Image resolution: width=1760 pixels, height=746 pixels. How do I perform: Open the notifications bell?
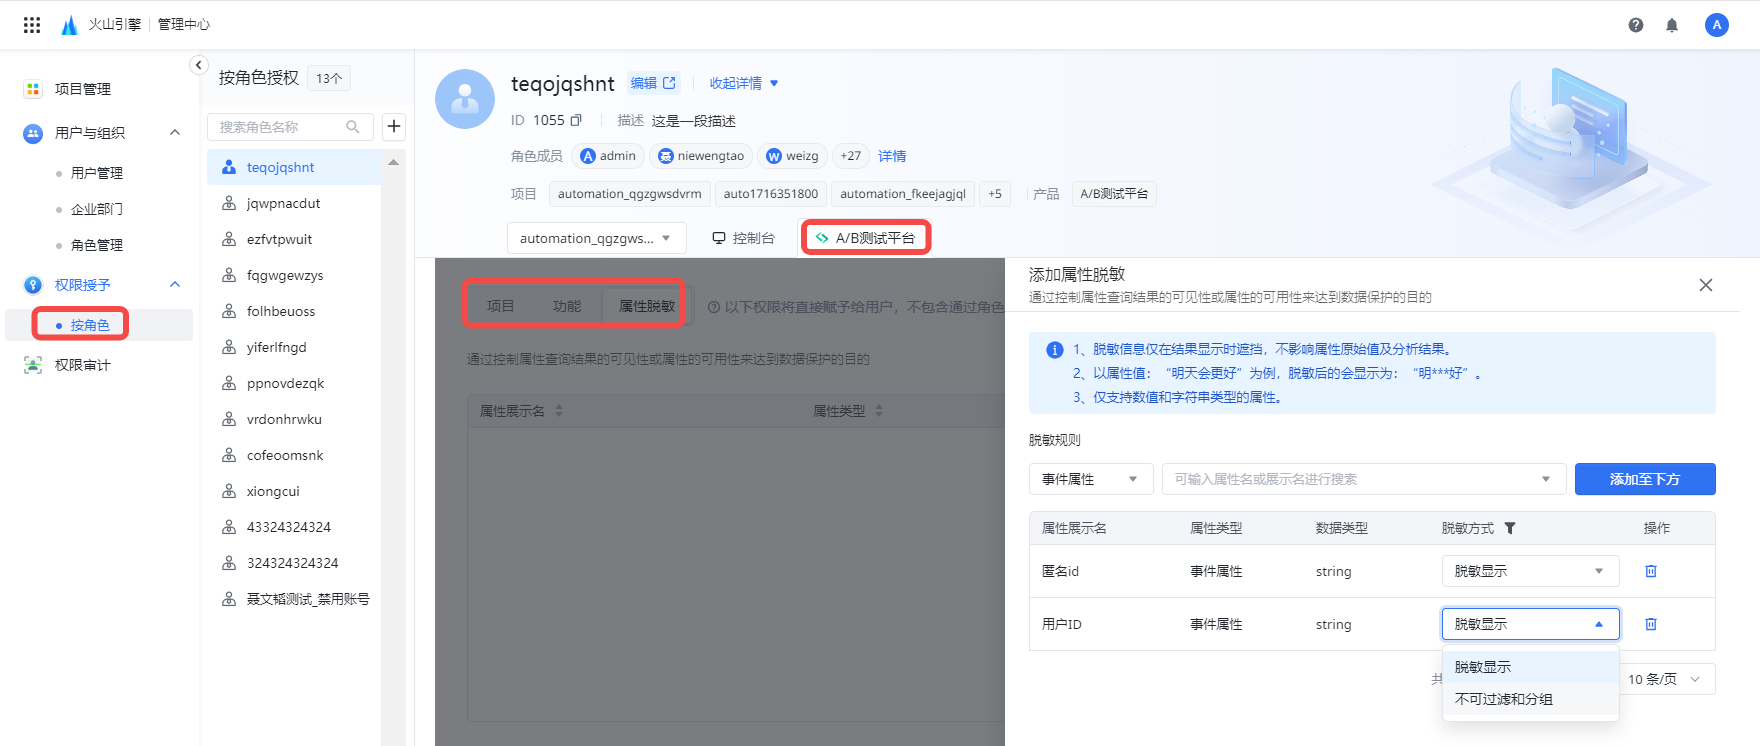(1672, 25)
